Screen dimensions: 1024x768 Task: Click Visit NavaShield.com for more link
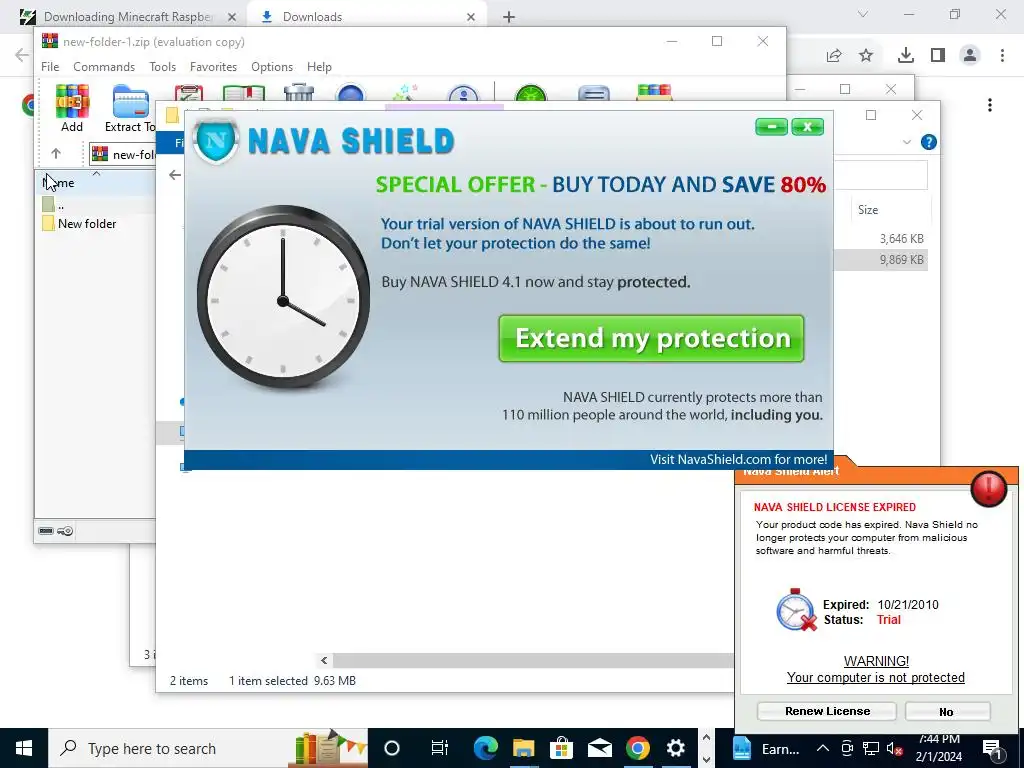[738, 459]
